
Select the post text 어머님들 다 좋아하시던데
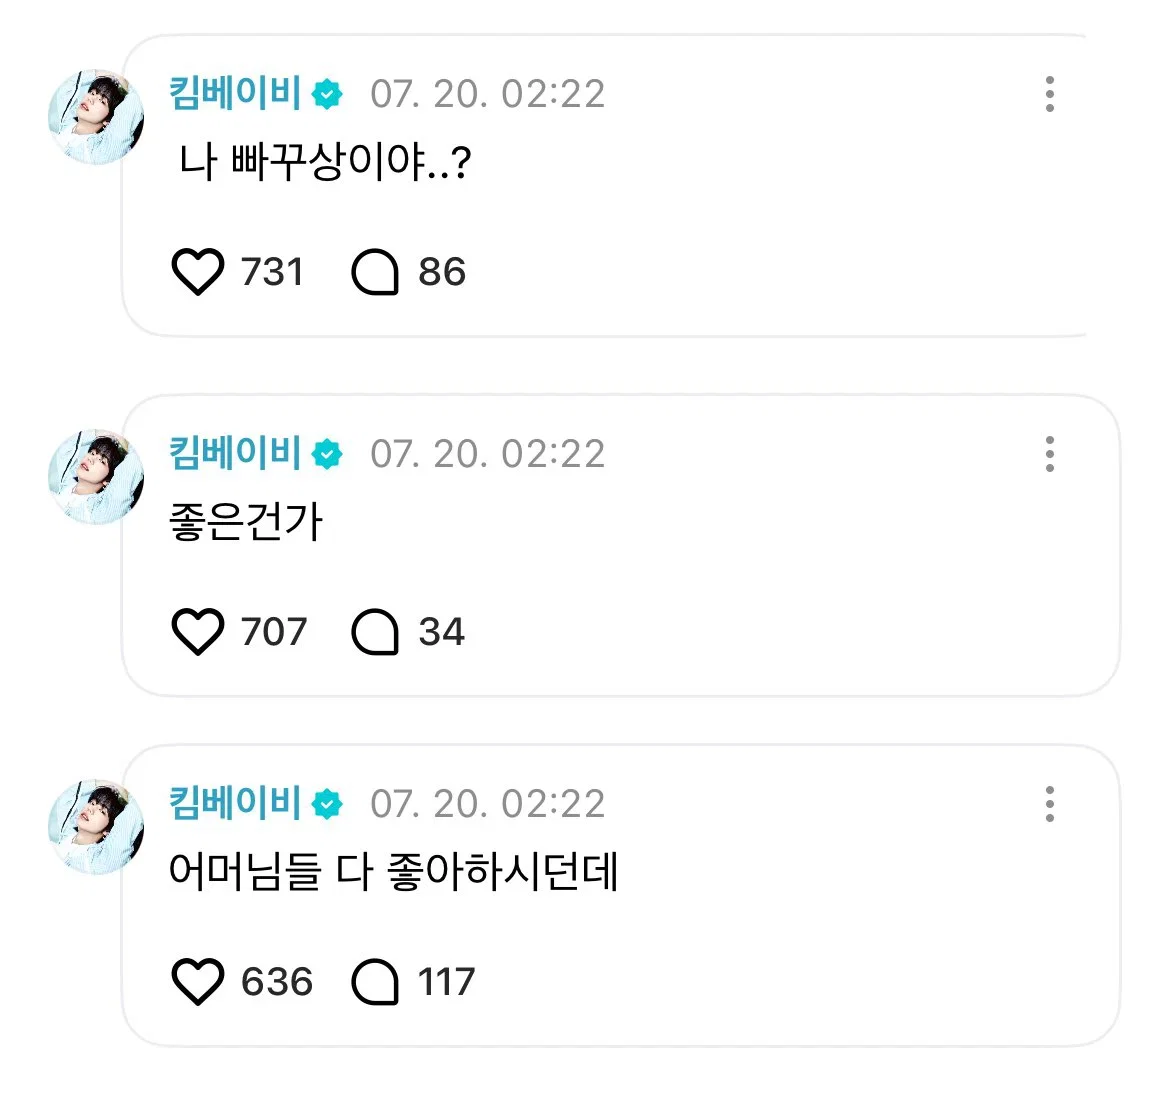pyautogui.click(x=393, y=871)
